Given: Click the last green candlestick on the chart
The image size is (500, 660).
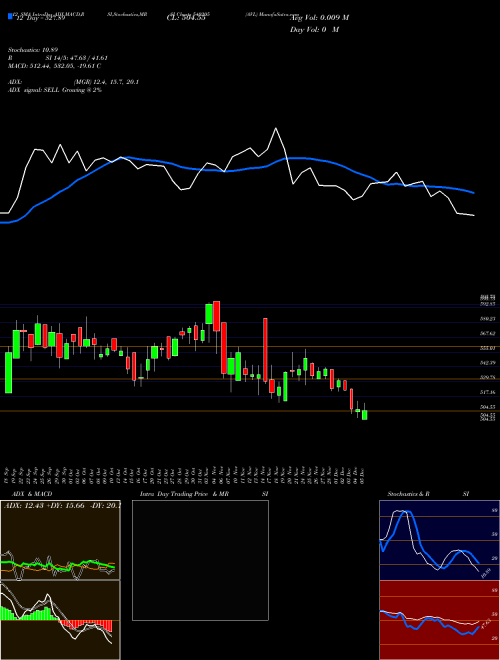Looking at the screenshot, I should 364,415.
